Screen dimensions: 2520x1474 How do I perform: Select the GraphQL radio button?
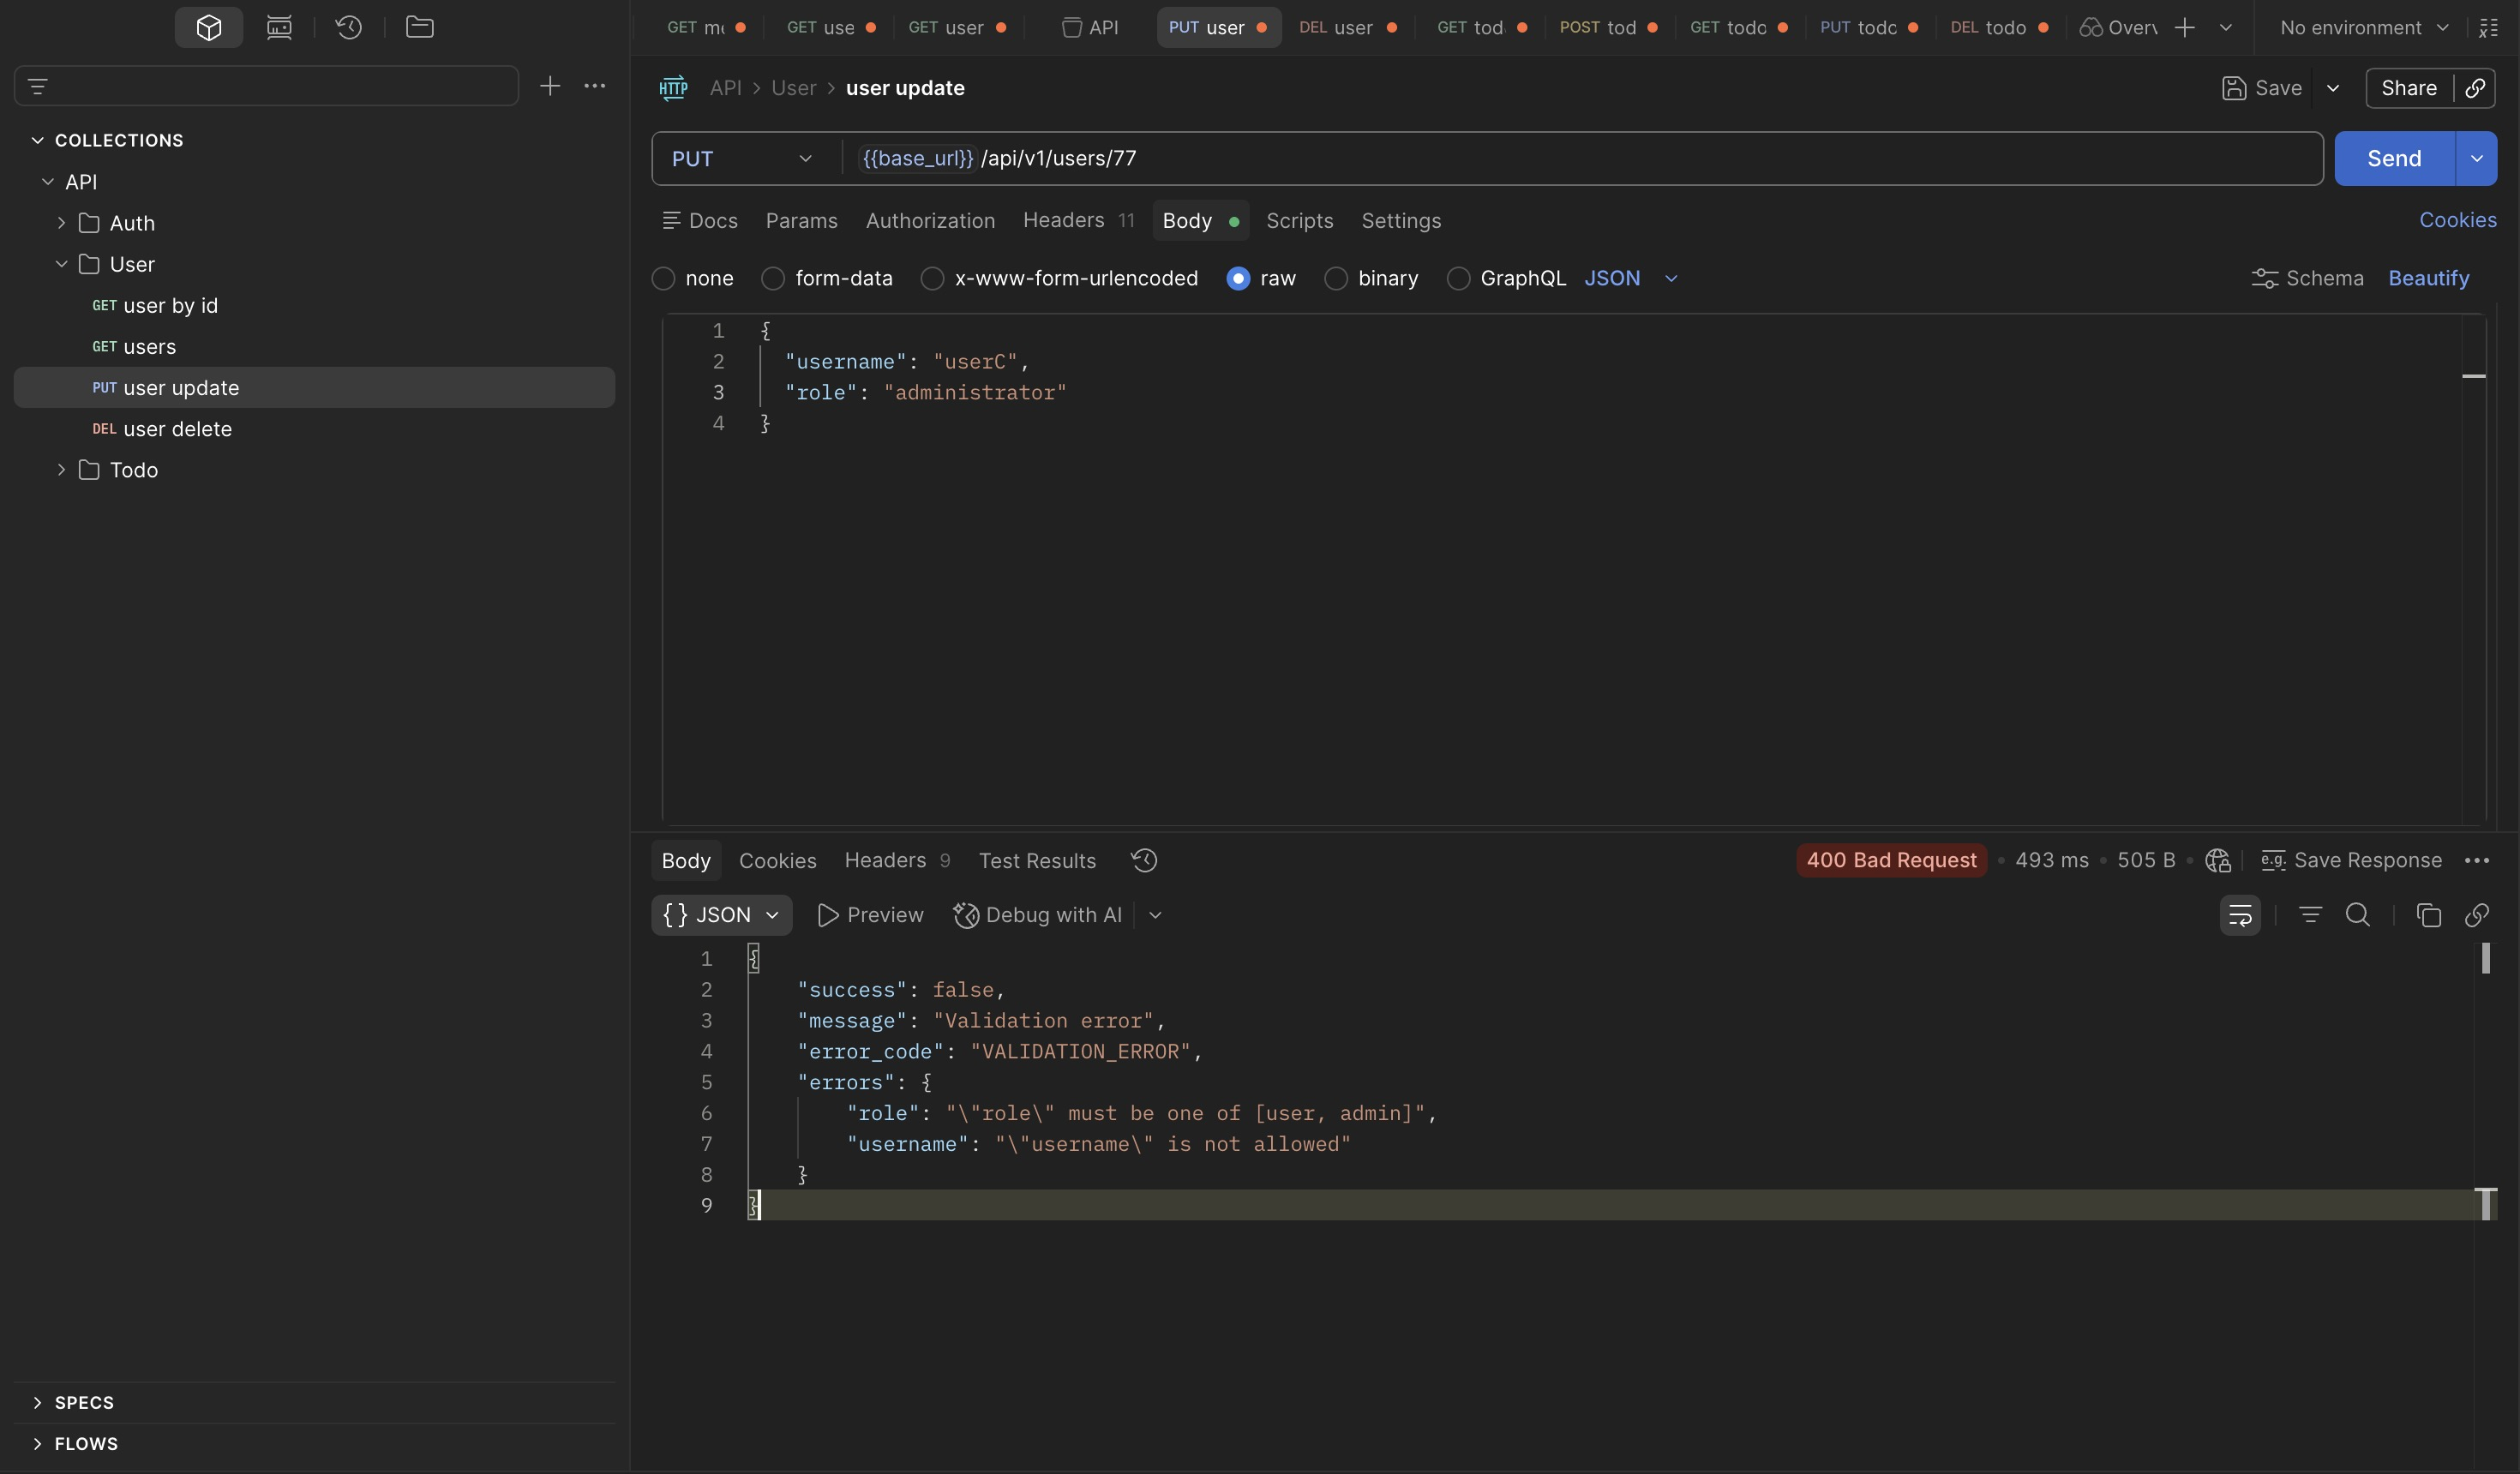(1459, 278)
